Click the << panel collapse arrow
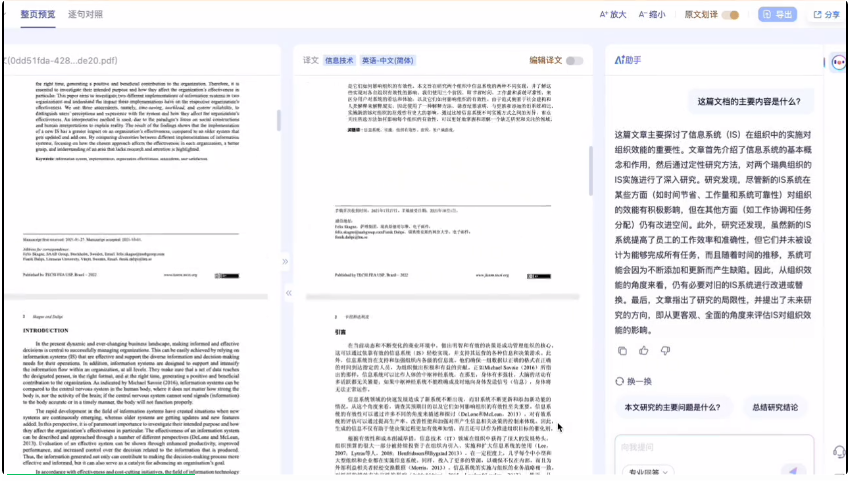 288,293
